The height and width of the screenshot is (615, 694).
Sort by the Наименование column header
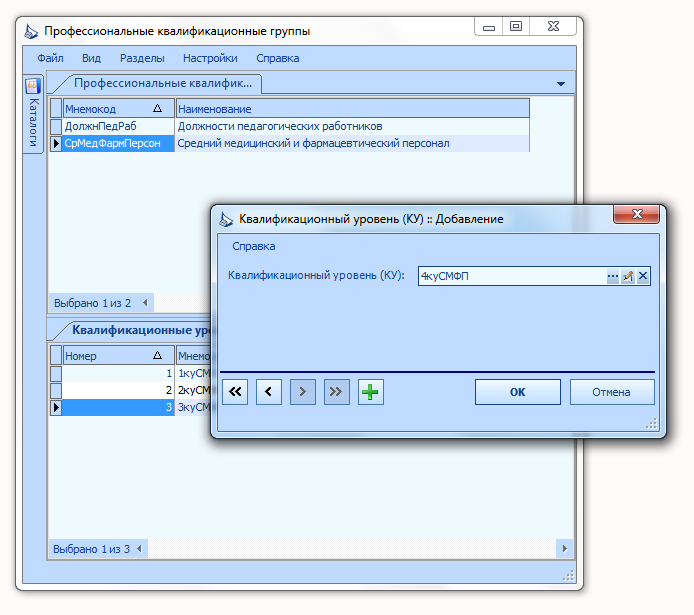coord(352,108)
